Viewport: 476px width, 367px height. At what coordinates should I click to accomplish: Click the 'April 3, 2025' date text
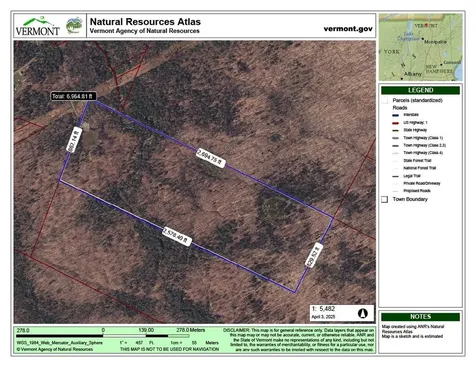point(323,317)
